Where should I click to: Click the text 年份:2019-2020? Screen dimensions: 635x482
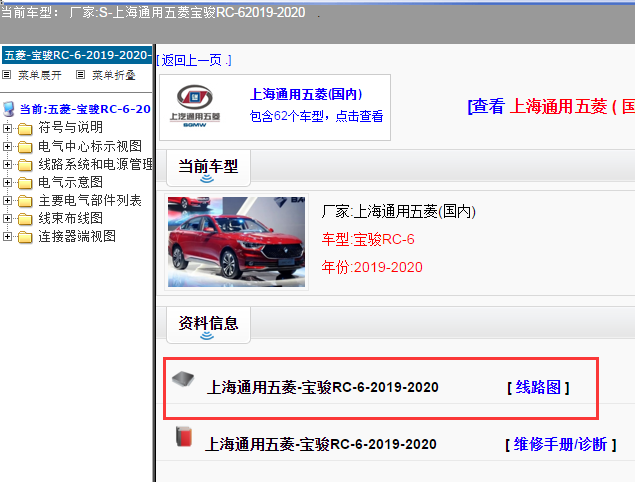tap(372, 267)
